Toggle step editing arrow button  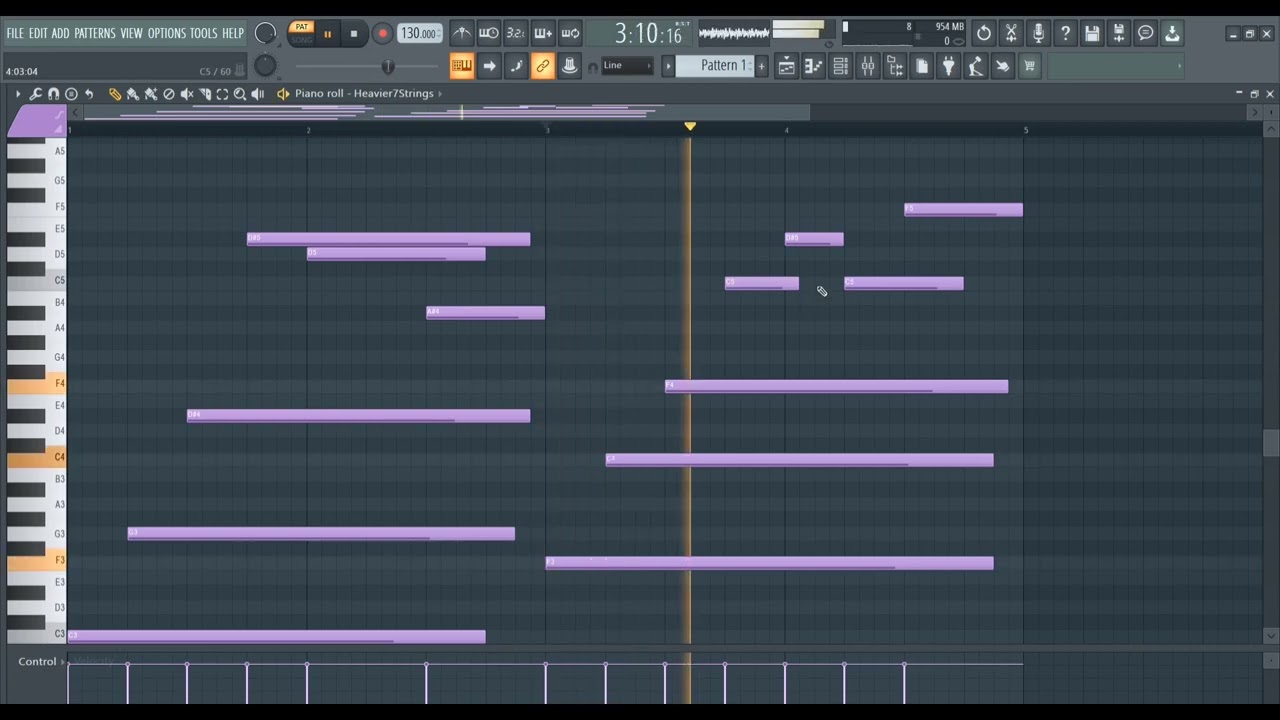489,66
